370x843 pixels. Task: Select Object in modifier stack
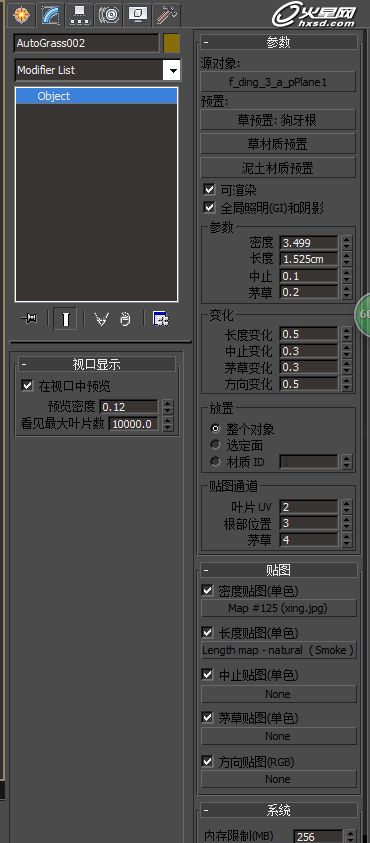point(97,96)
